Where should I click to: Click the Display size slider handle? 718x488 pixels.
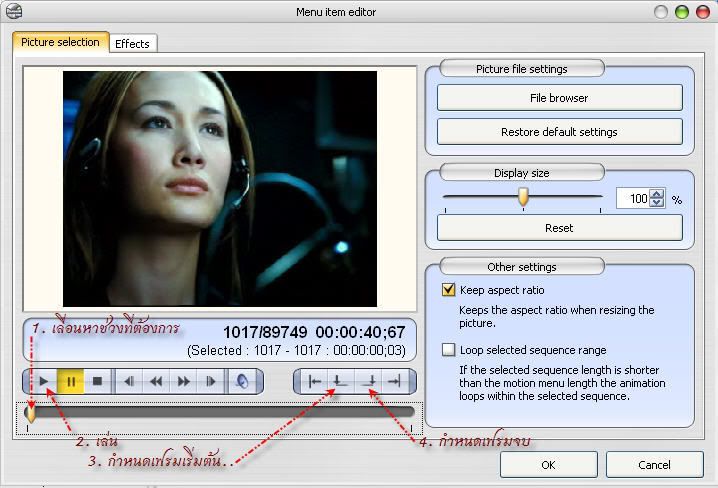[x=523, y=197]
